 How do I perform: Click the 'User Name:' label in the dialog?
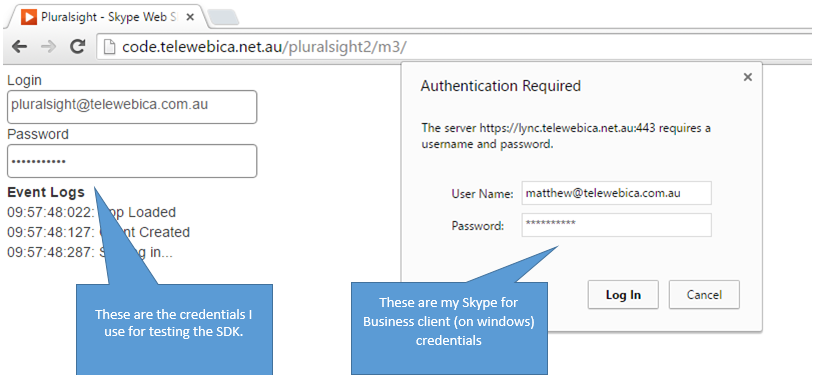(x=482, y=194)
